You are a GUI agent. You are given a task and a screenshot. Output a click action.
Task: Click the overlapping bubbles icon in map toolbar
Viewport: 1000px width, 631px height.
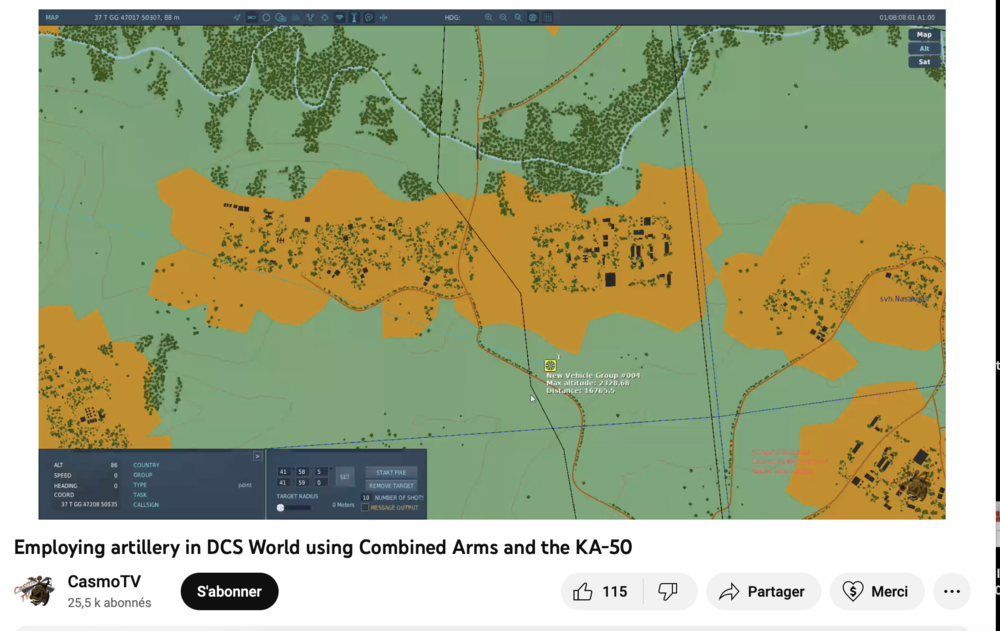[281, 17]
